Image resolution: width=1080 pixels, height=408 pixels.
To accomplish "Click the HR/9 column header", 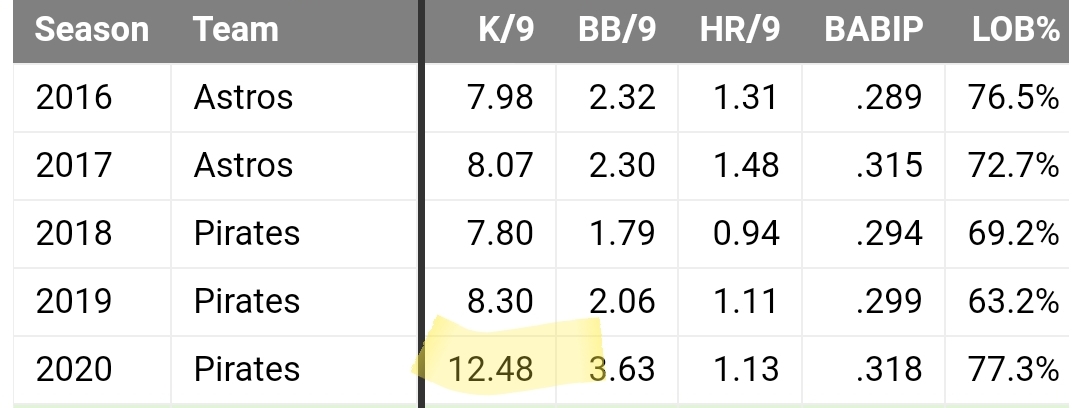I will tap(739, 30).
